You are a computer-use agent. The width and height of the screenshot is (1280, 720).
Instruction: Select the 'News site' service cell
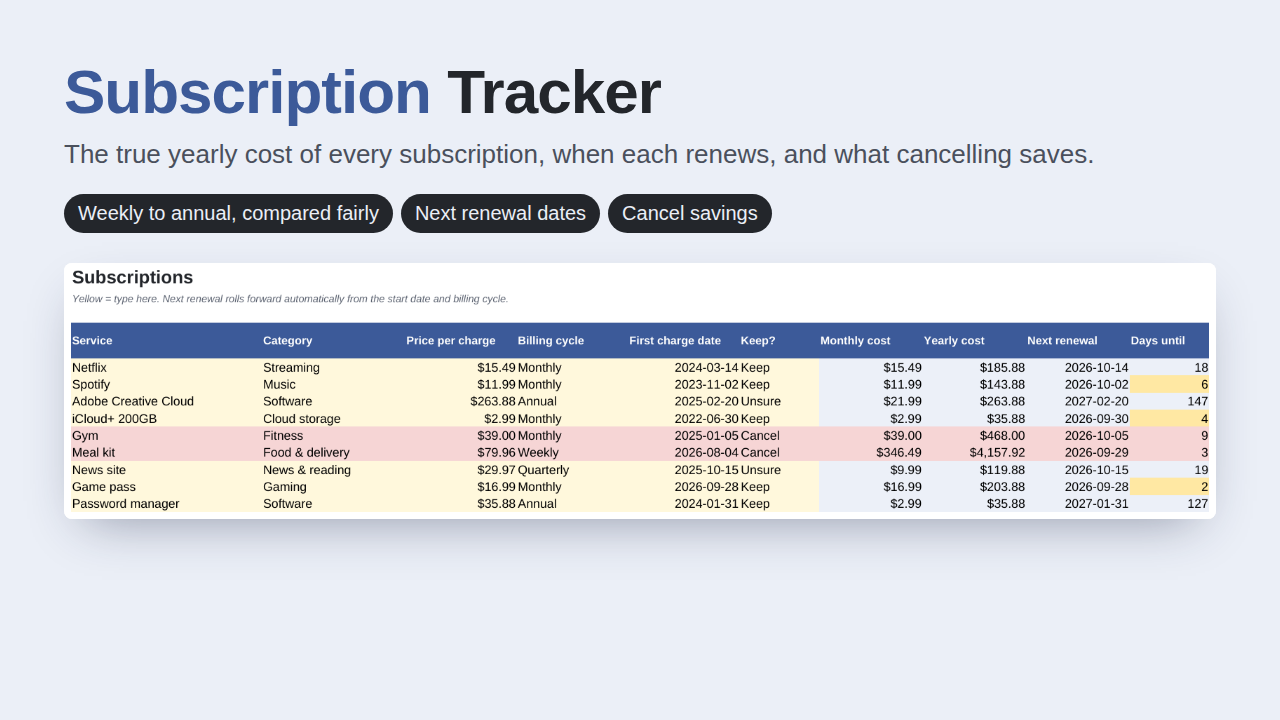[166, 470]
